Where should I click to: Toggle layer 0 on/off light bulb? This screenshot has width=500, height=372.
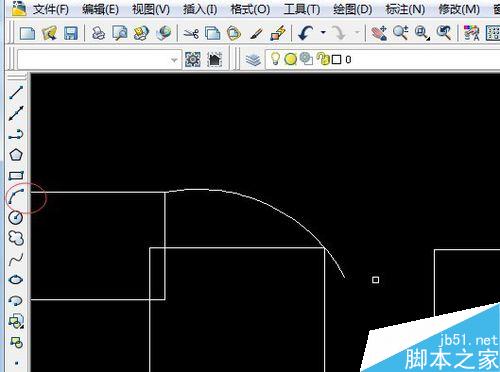[275, 59]
